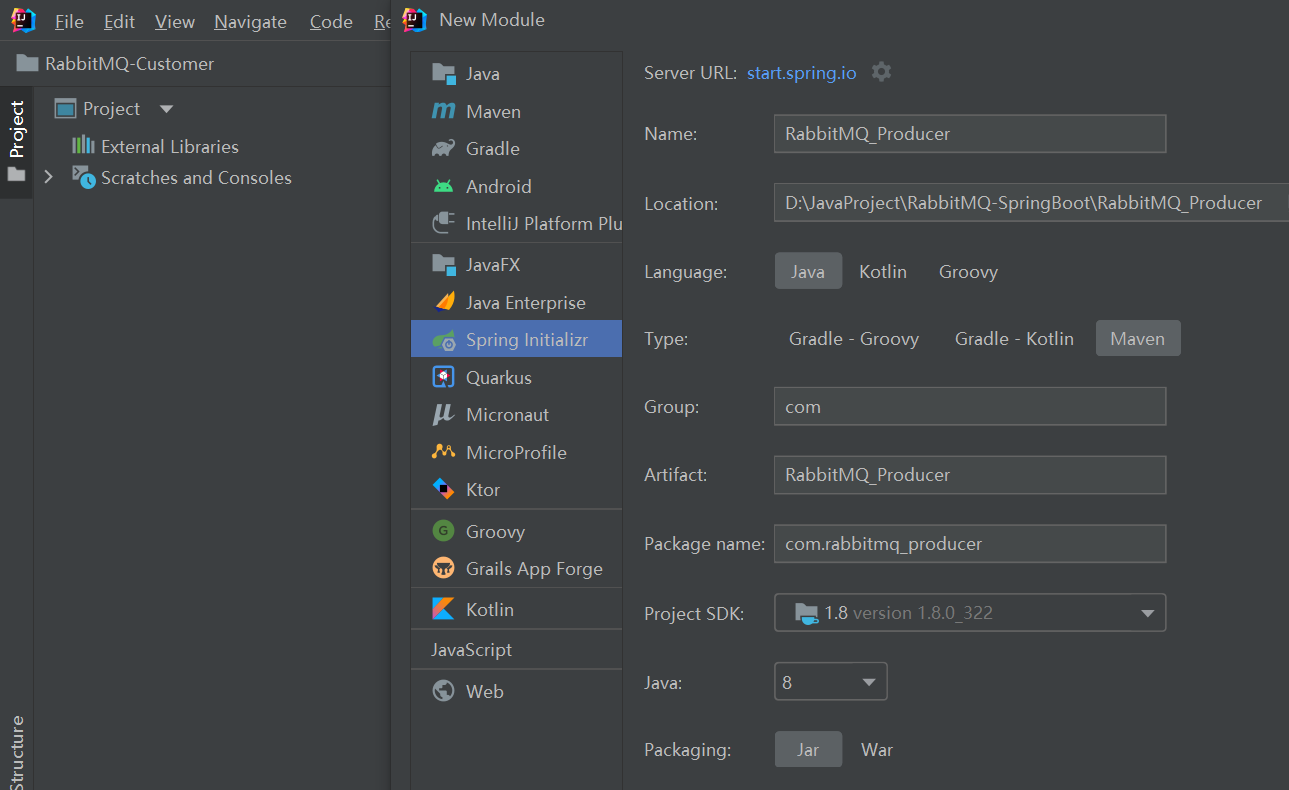Set packaging to Jar
The image size is (1289, 790).
coord(808,749)
